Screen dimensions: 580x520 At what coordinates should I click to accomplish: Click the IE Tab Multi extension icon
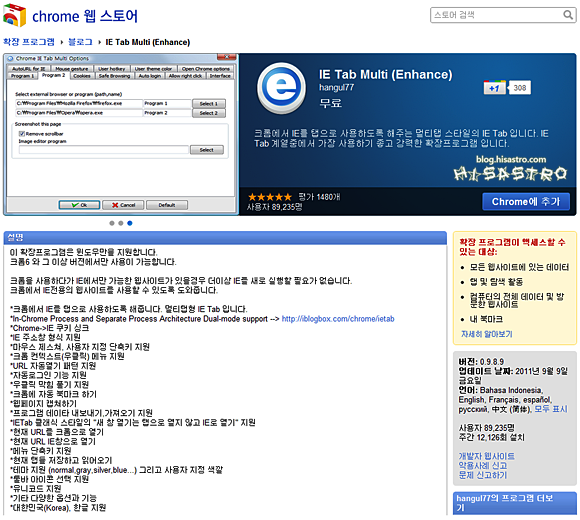click(281, 88)
